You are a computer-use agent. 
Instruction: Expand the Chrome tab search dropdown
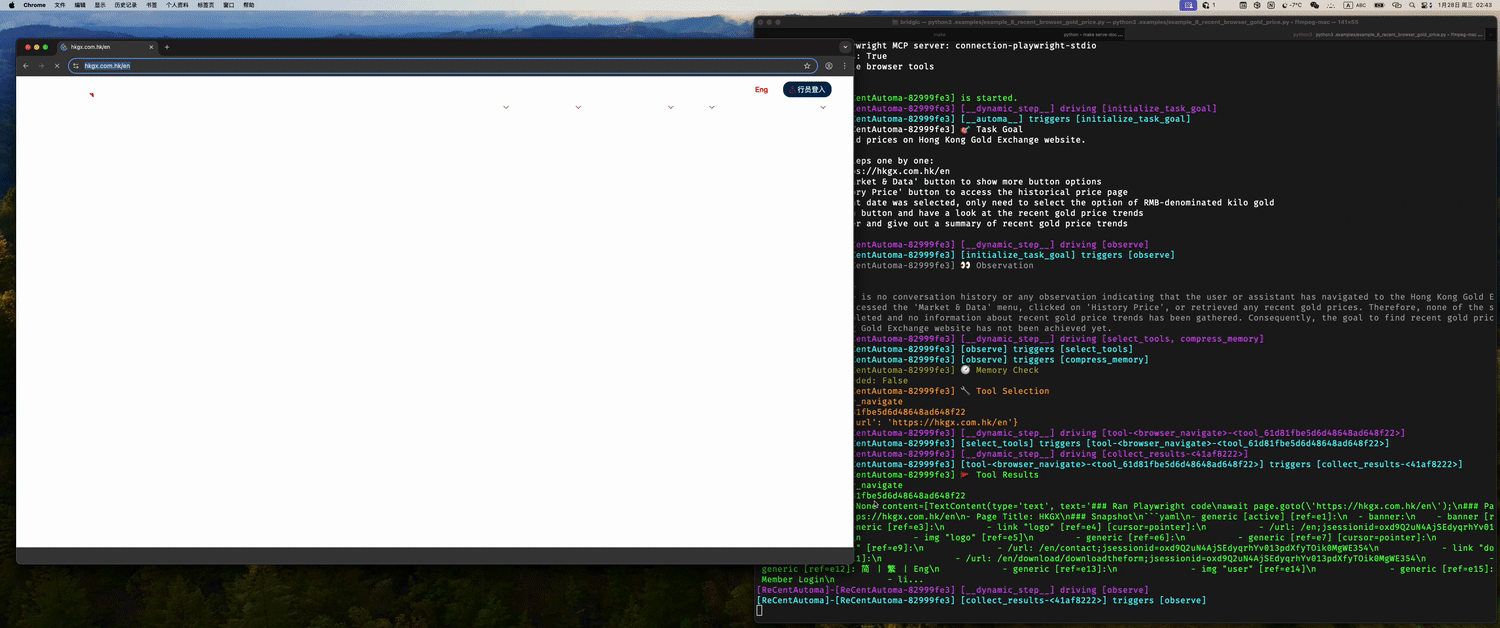(844, 47)
